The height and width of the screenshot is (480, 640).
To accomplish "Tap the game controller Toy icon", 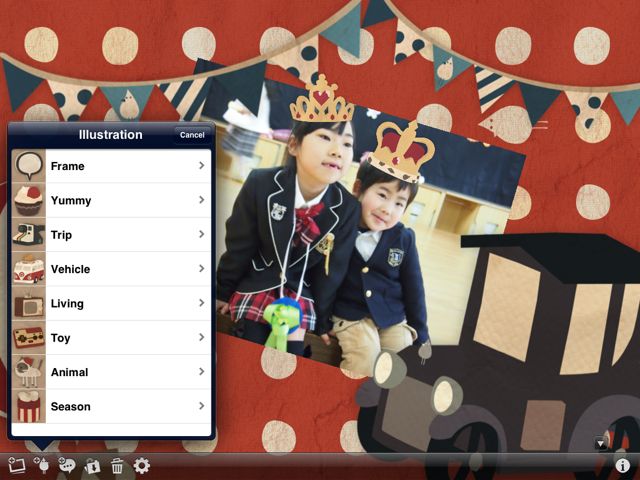I will point(29,338).
